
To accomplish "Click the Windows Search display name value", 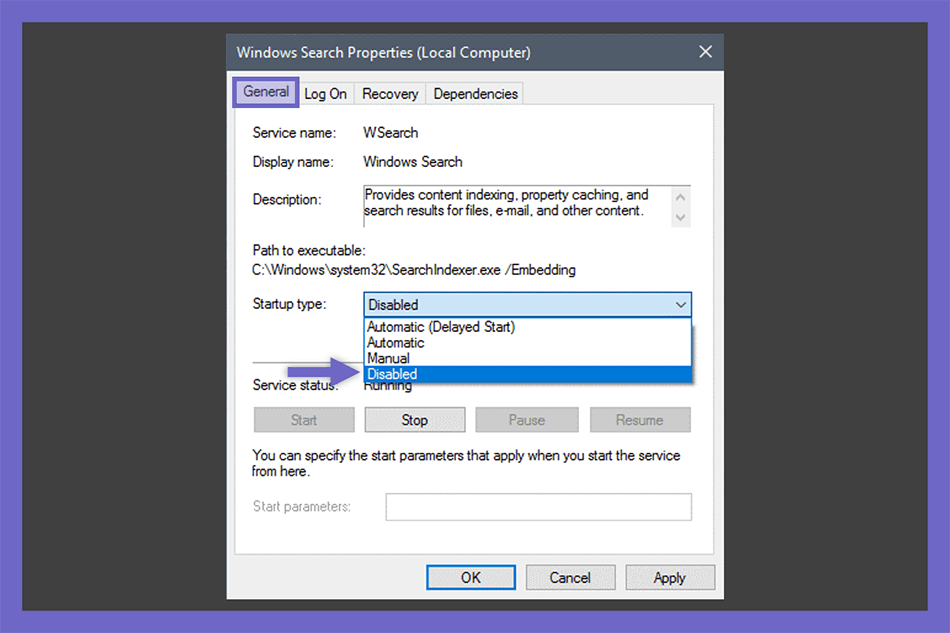I will [x=413, y=162].
